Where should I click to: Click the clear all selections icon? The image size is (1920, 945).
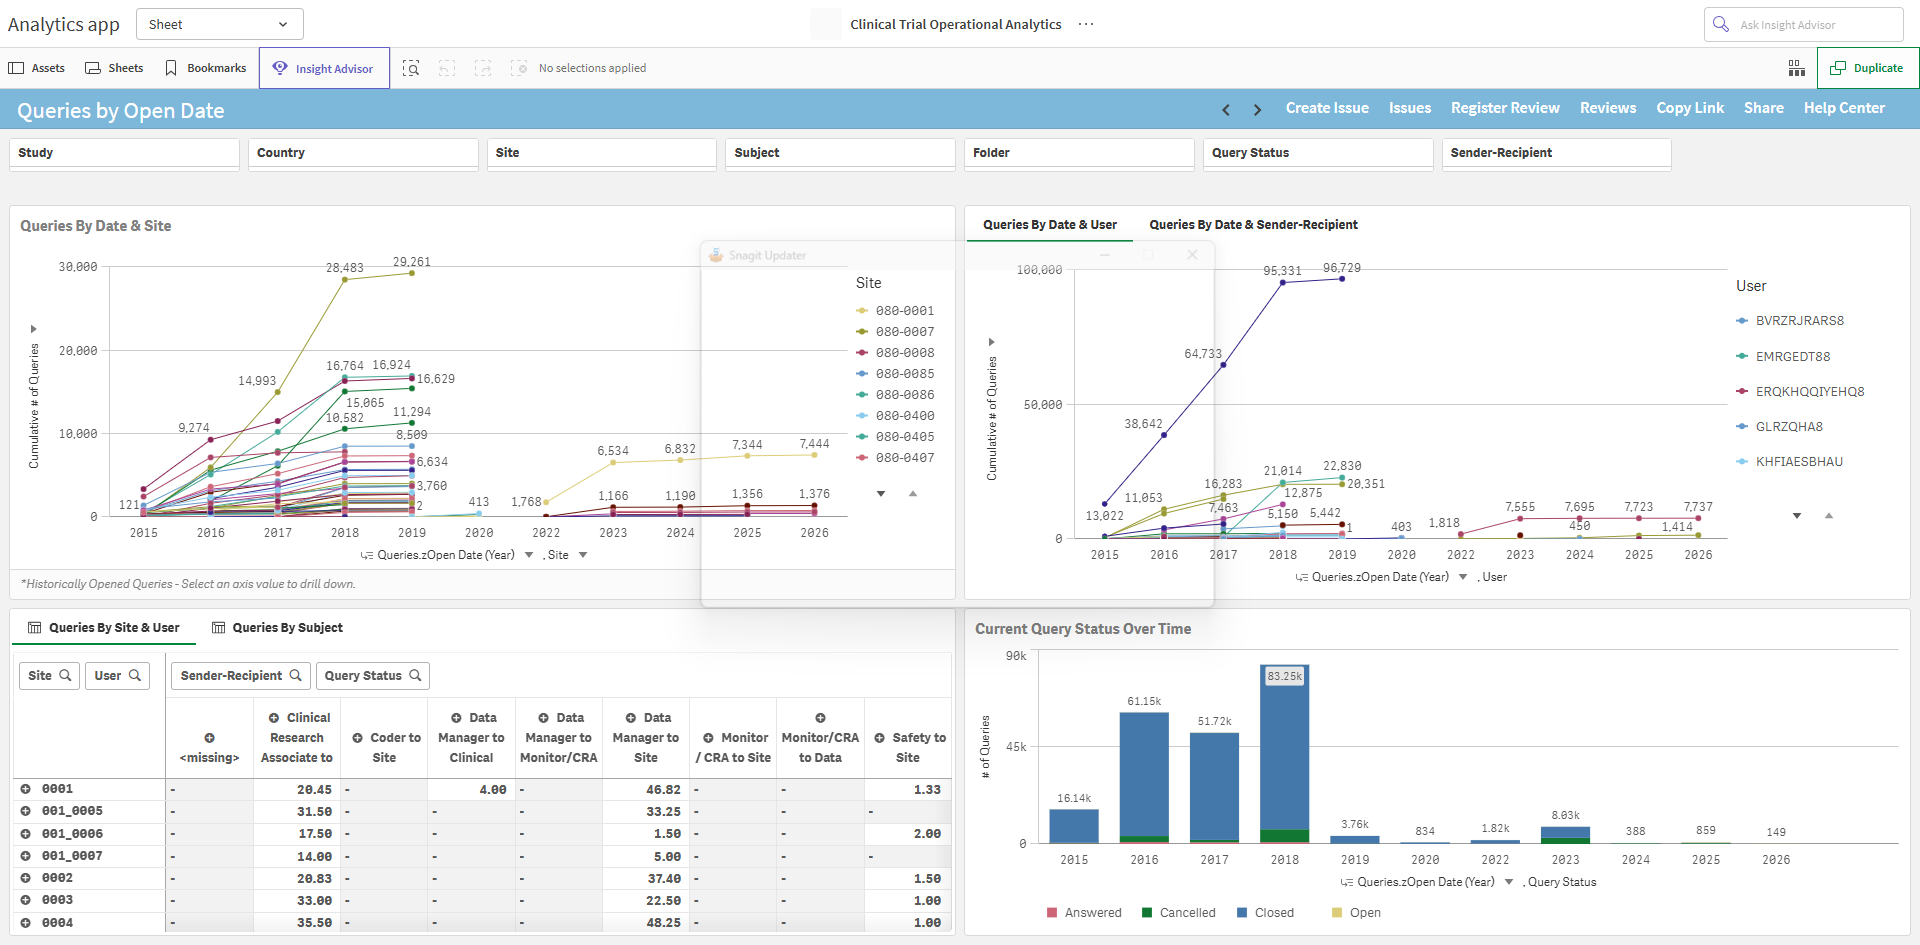pyautogui.click(x=519, y=68)
